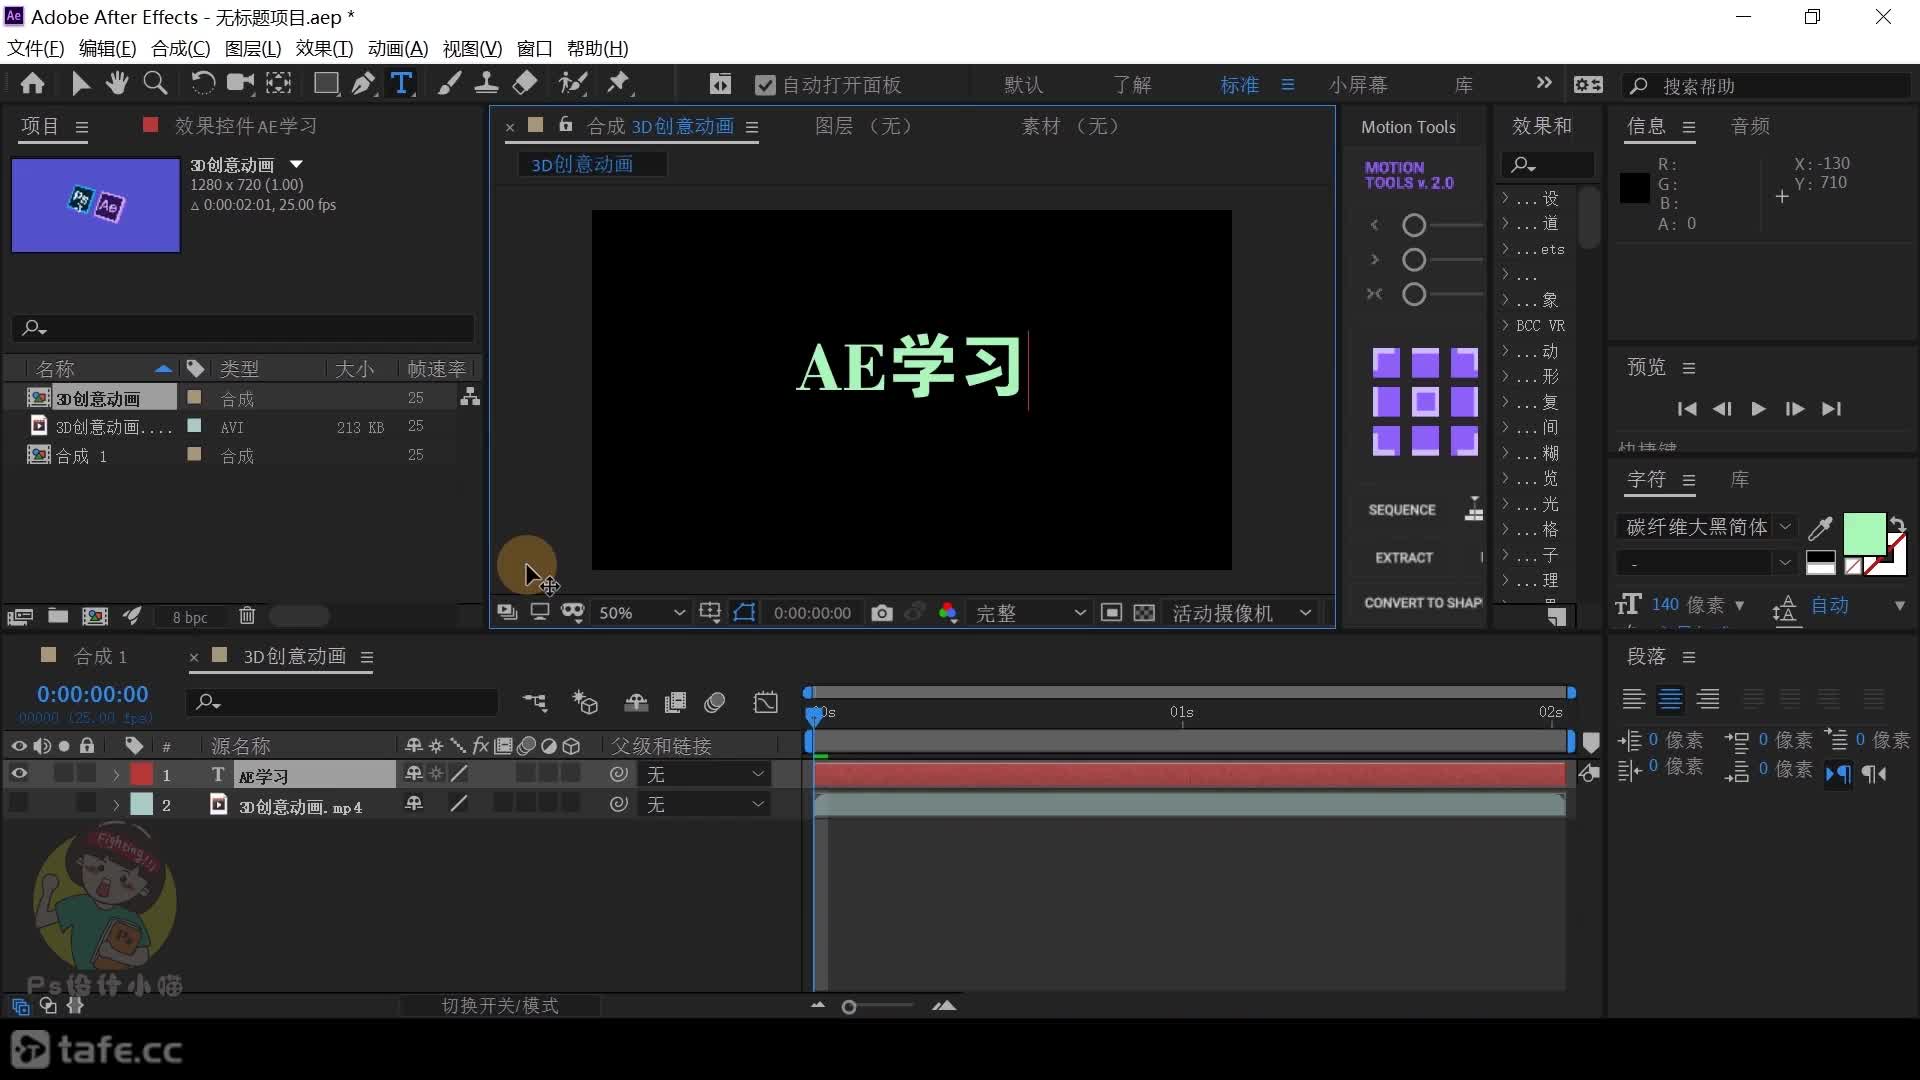Open the 效果(T) menu
1920x1080 pixels.
(324, 48)
